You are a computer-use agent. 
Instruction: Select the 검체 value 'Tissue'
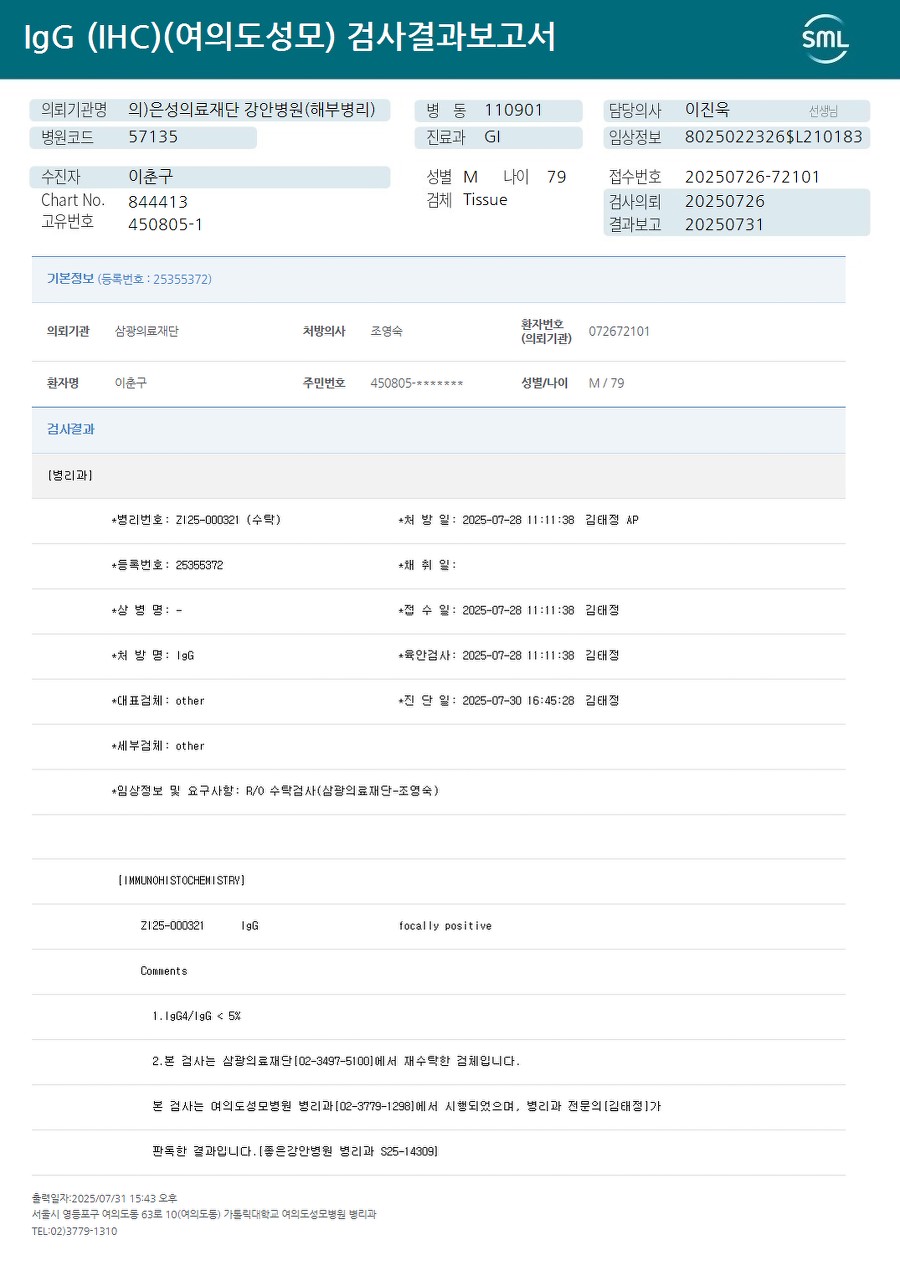pyautogui.click(x=485, y=200)
